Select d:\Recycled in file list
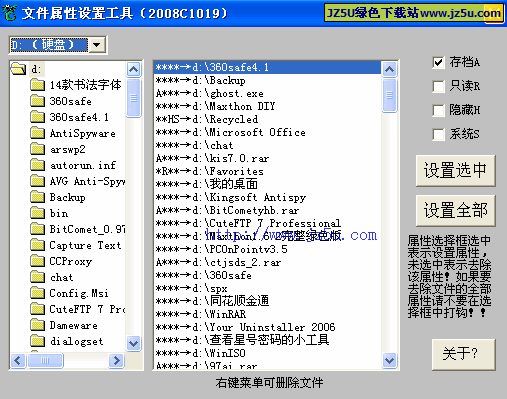 click(x=267, y=119)
